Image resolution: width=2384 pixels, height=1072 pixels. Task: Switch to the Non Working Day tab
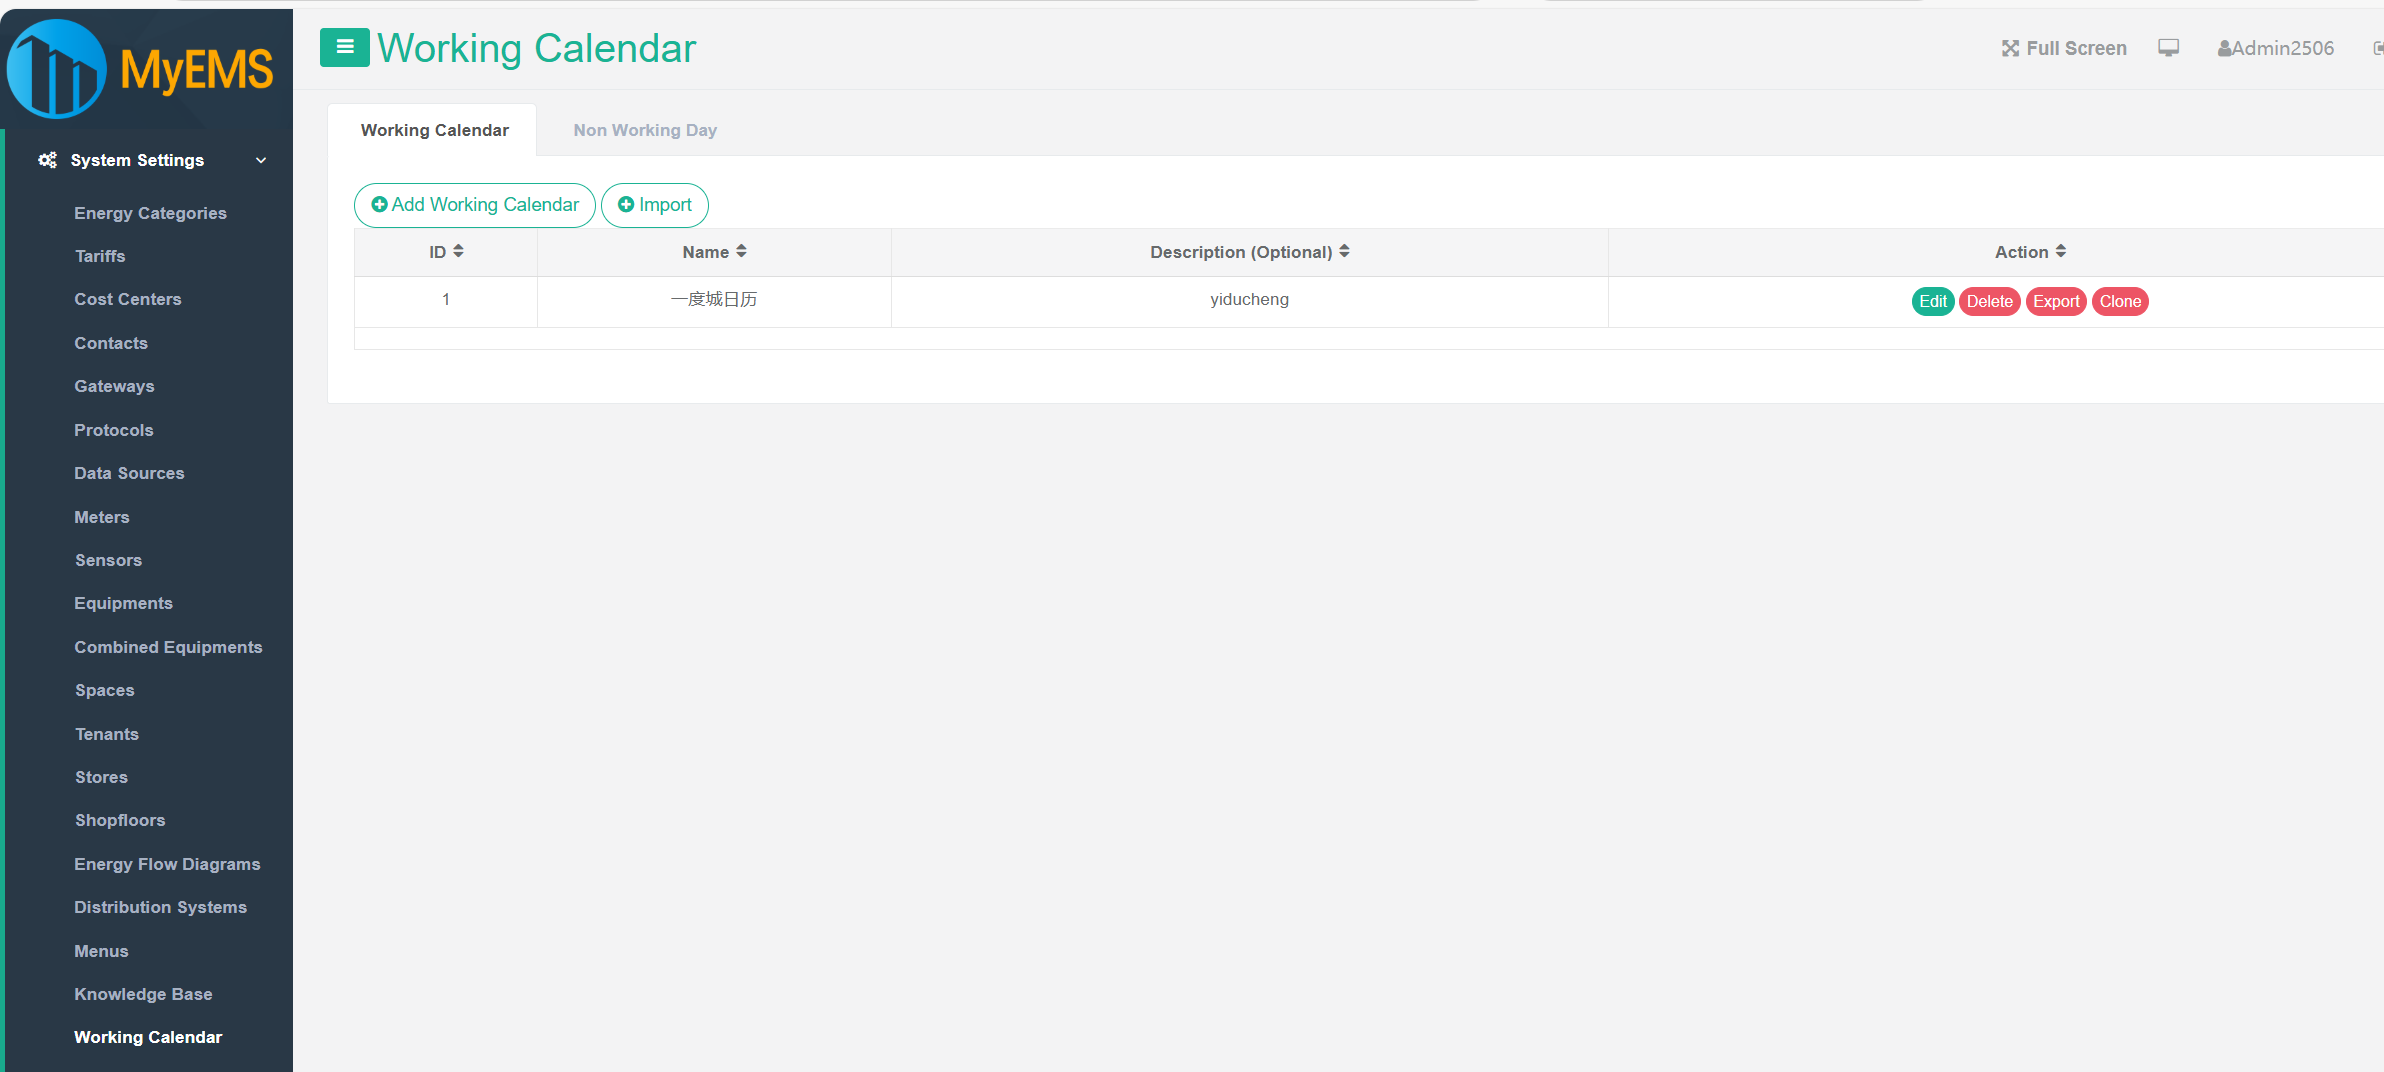pyautogui.click(x=645, y=130)
